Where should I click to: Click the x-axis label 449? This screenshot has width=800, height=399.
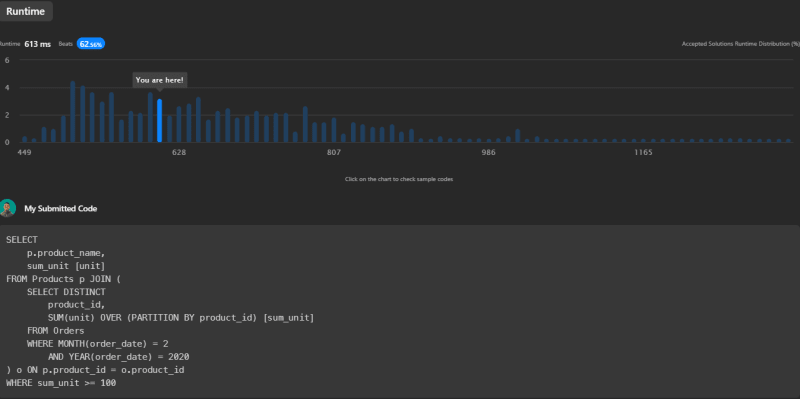24,153
